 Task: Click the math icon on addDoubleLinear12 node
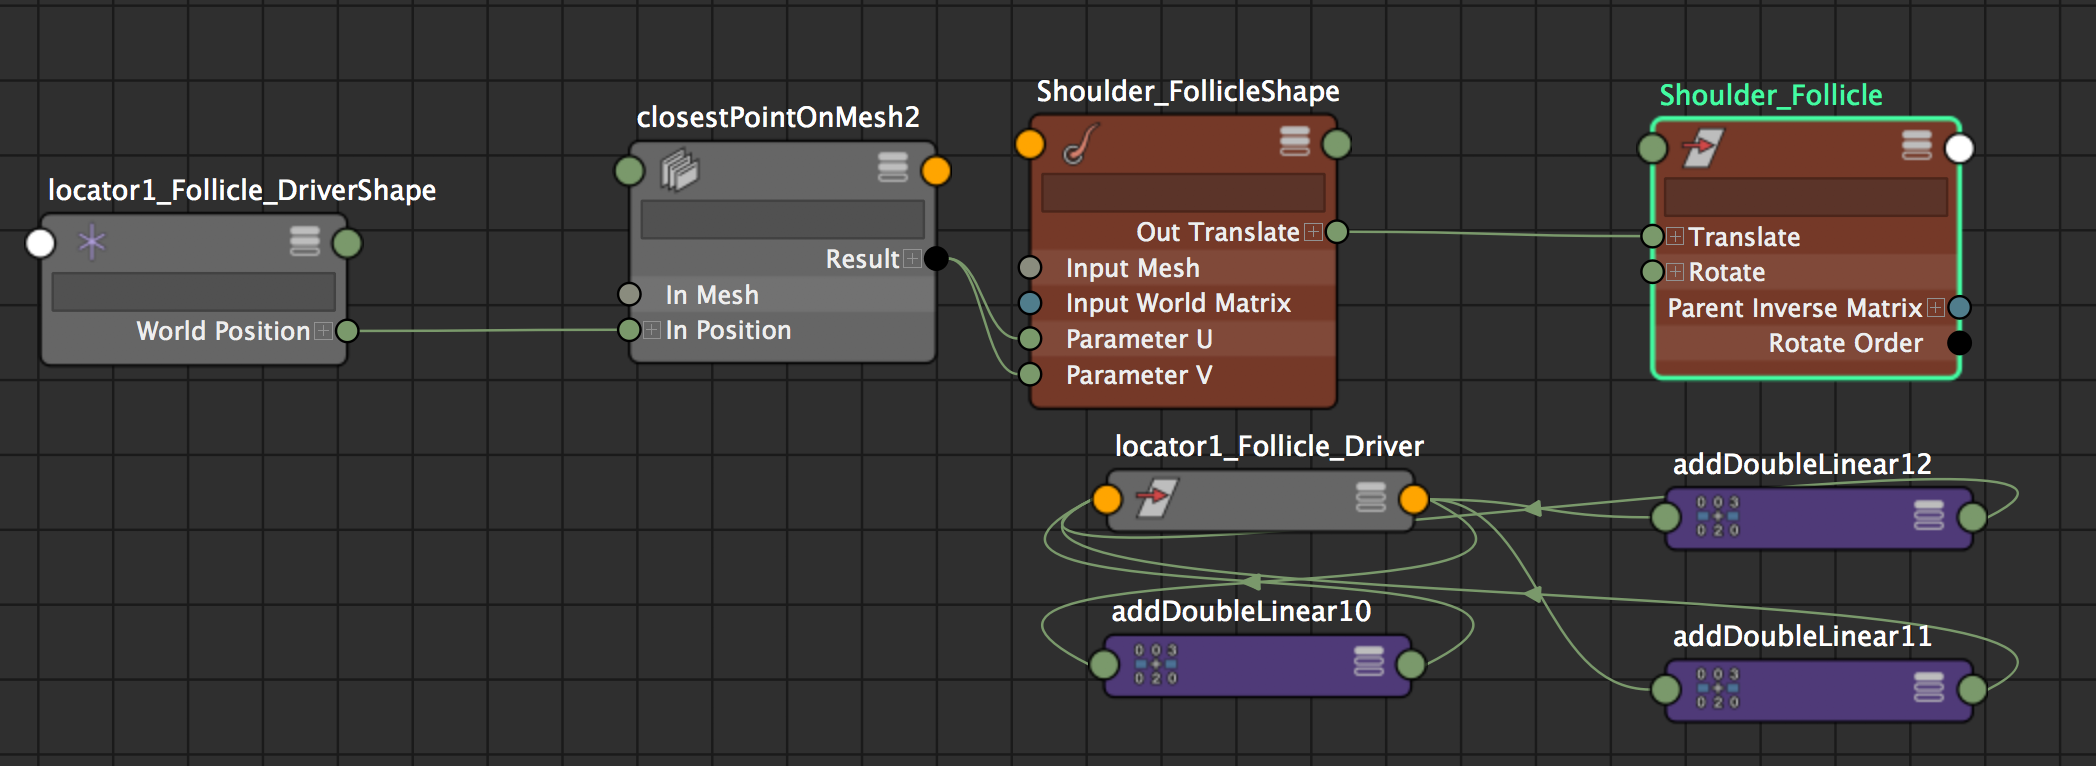(1717, 516)
